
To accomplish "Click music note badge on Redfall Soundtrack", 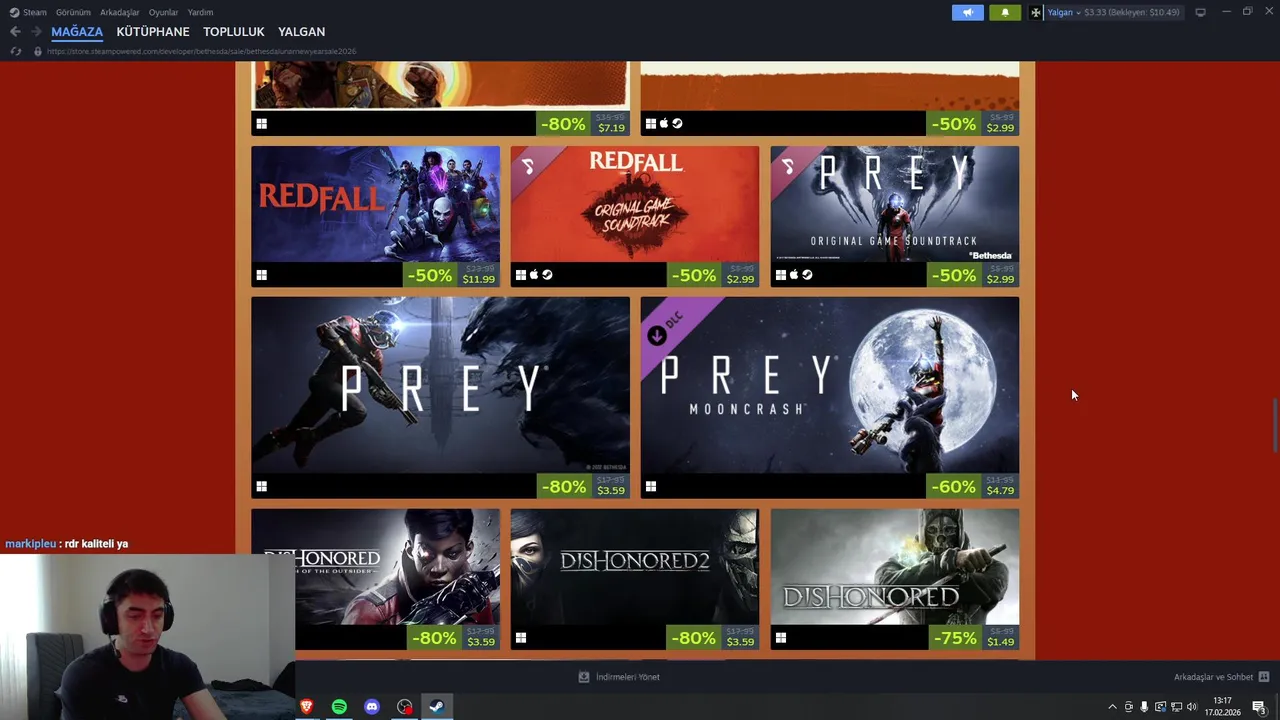I will tap(527, 166).
